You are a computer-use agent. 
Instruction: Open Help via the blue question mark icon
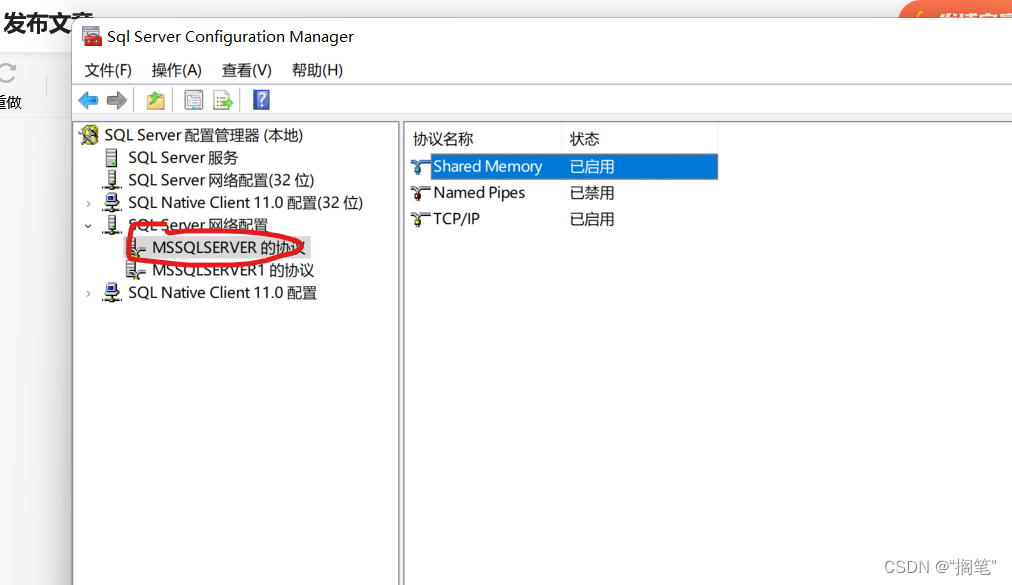tap(259, 99)
